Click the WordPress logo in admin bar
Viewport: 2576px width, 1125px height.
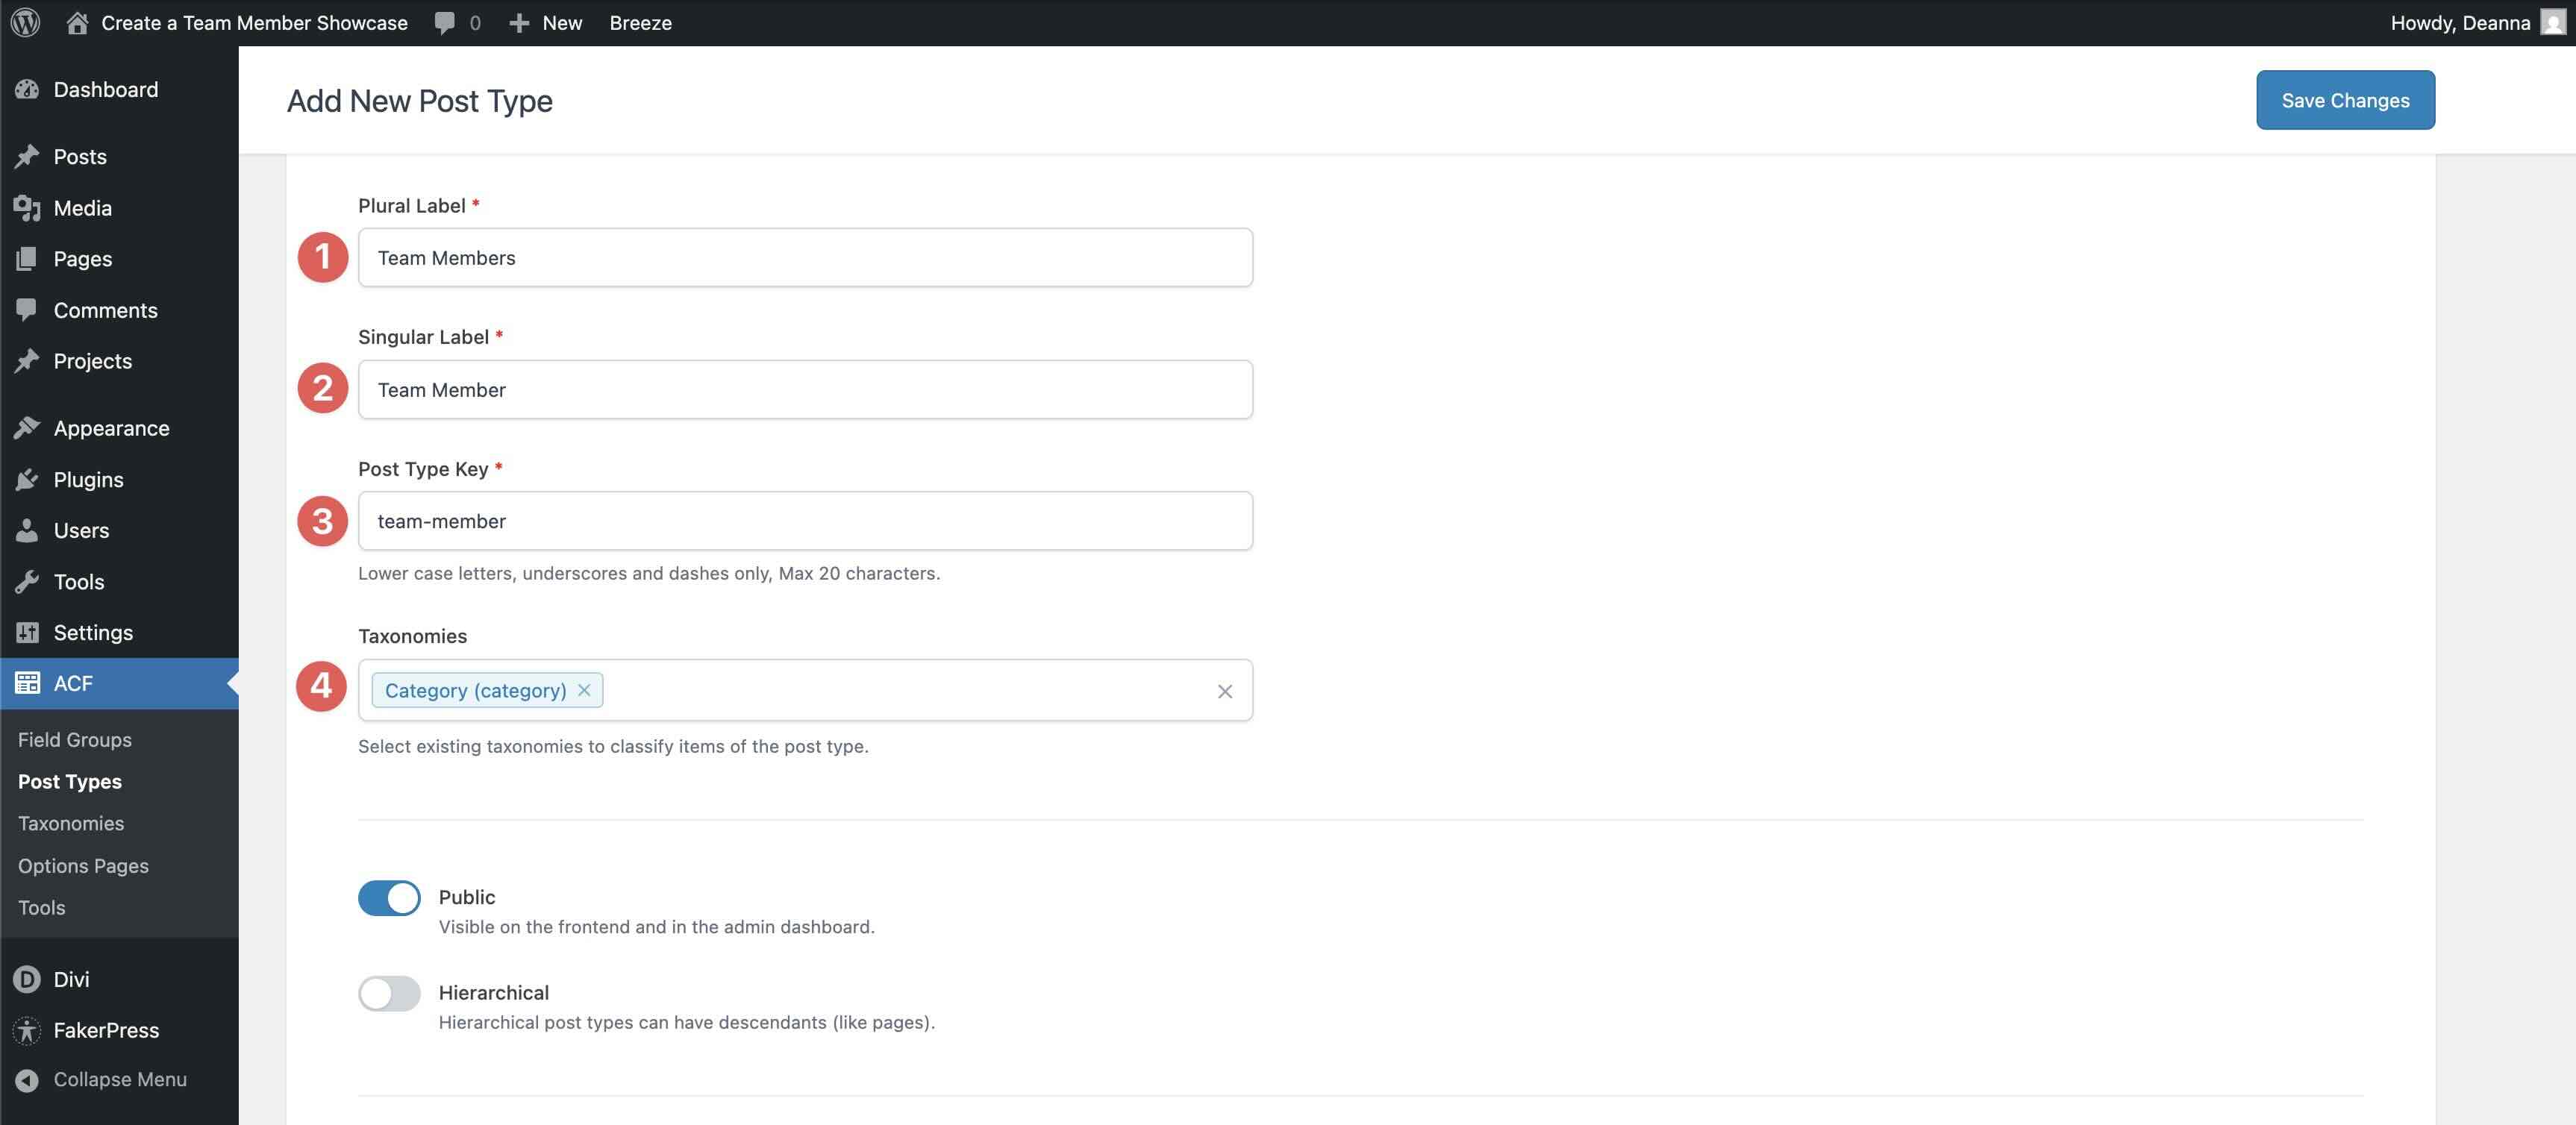click(x=23, y=22)
